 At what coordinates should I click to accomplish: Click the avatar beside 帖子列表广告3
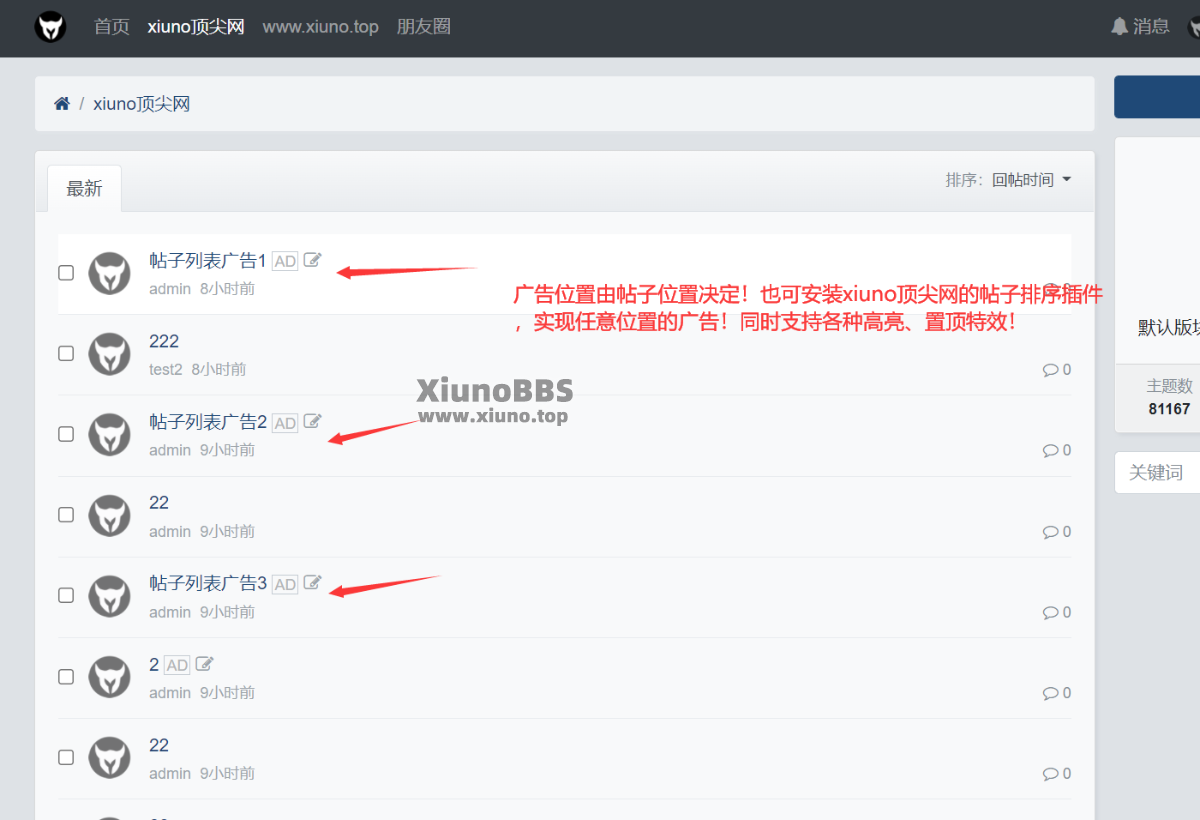(109, 596)
